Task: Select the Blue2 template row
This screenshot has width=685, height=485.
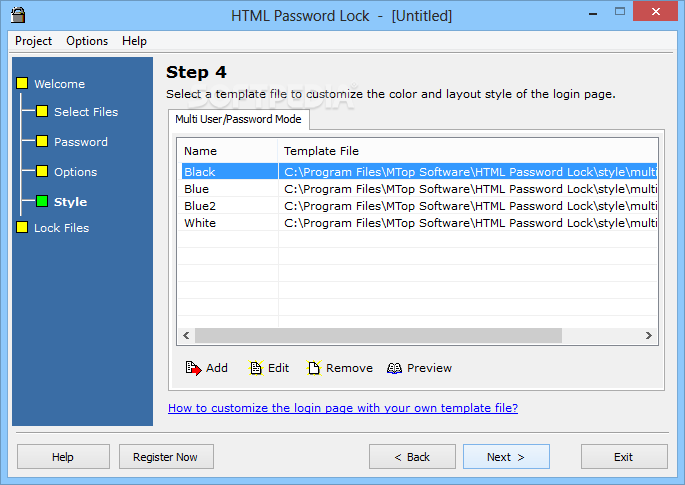Action: coord(419,206)
